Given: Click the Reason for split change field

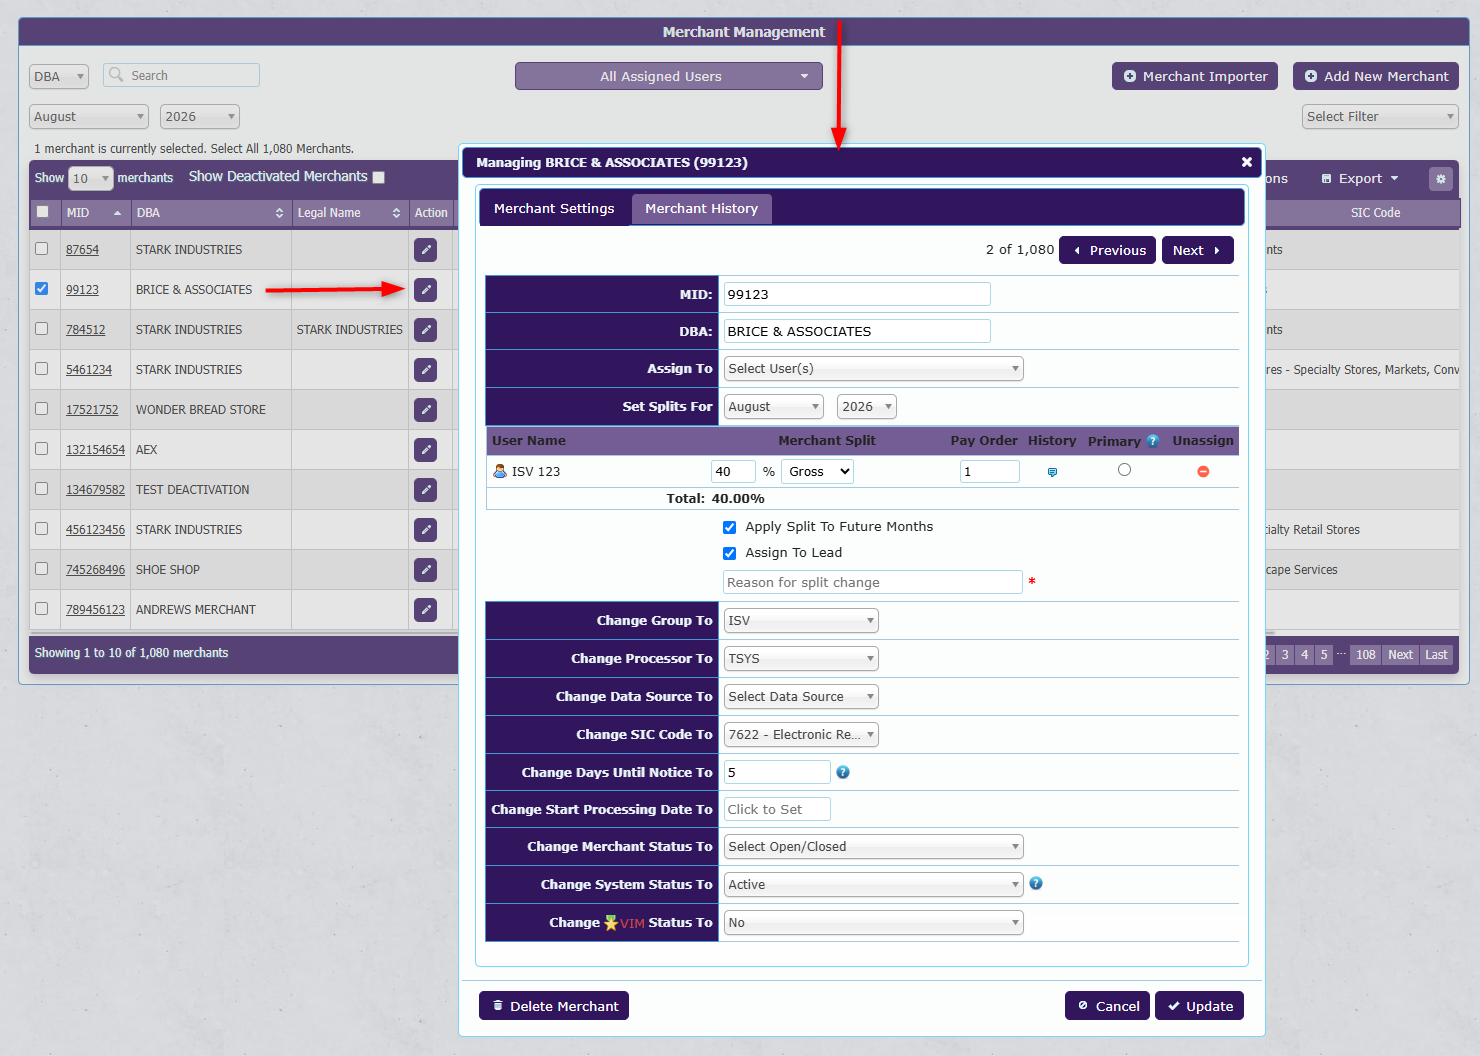Looking at the screenshot, I should coord(873,583).
